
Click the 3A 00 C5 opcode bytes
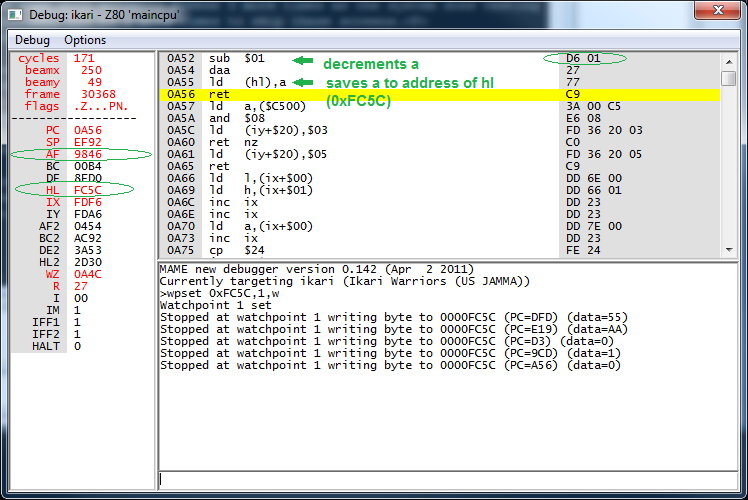pyautogui.click(x=593, y=106)
